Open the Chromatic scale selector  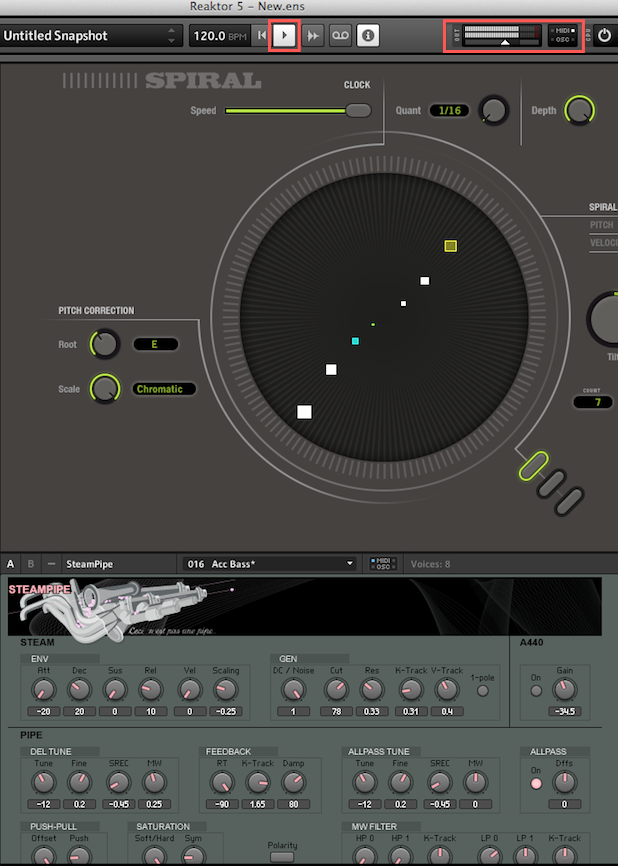(164, 389)
